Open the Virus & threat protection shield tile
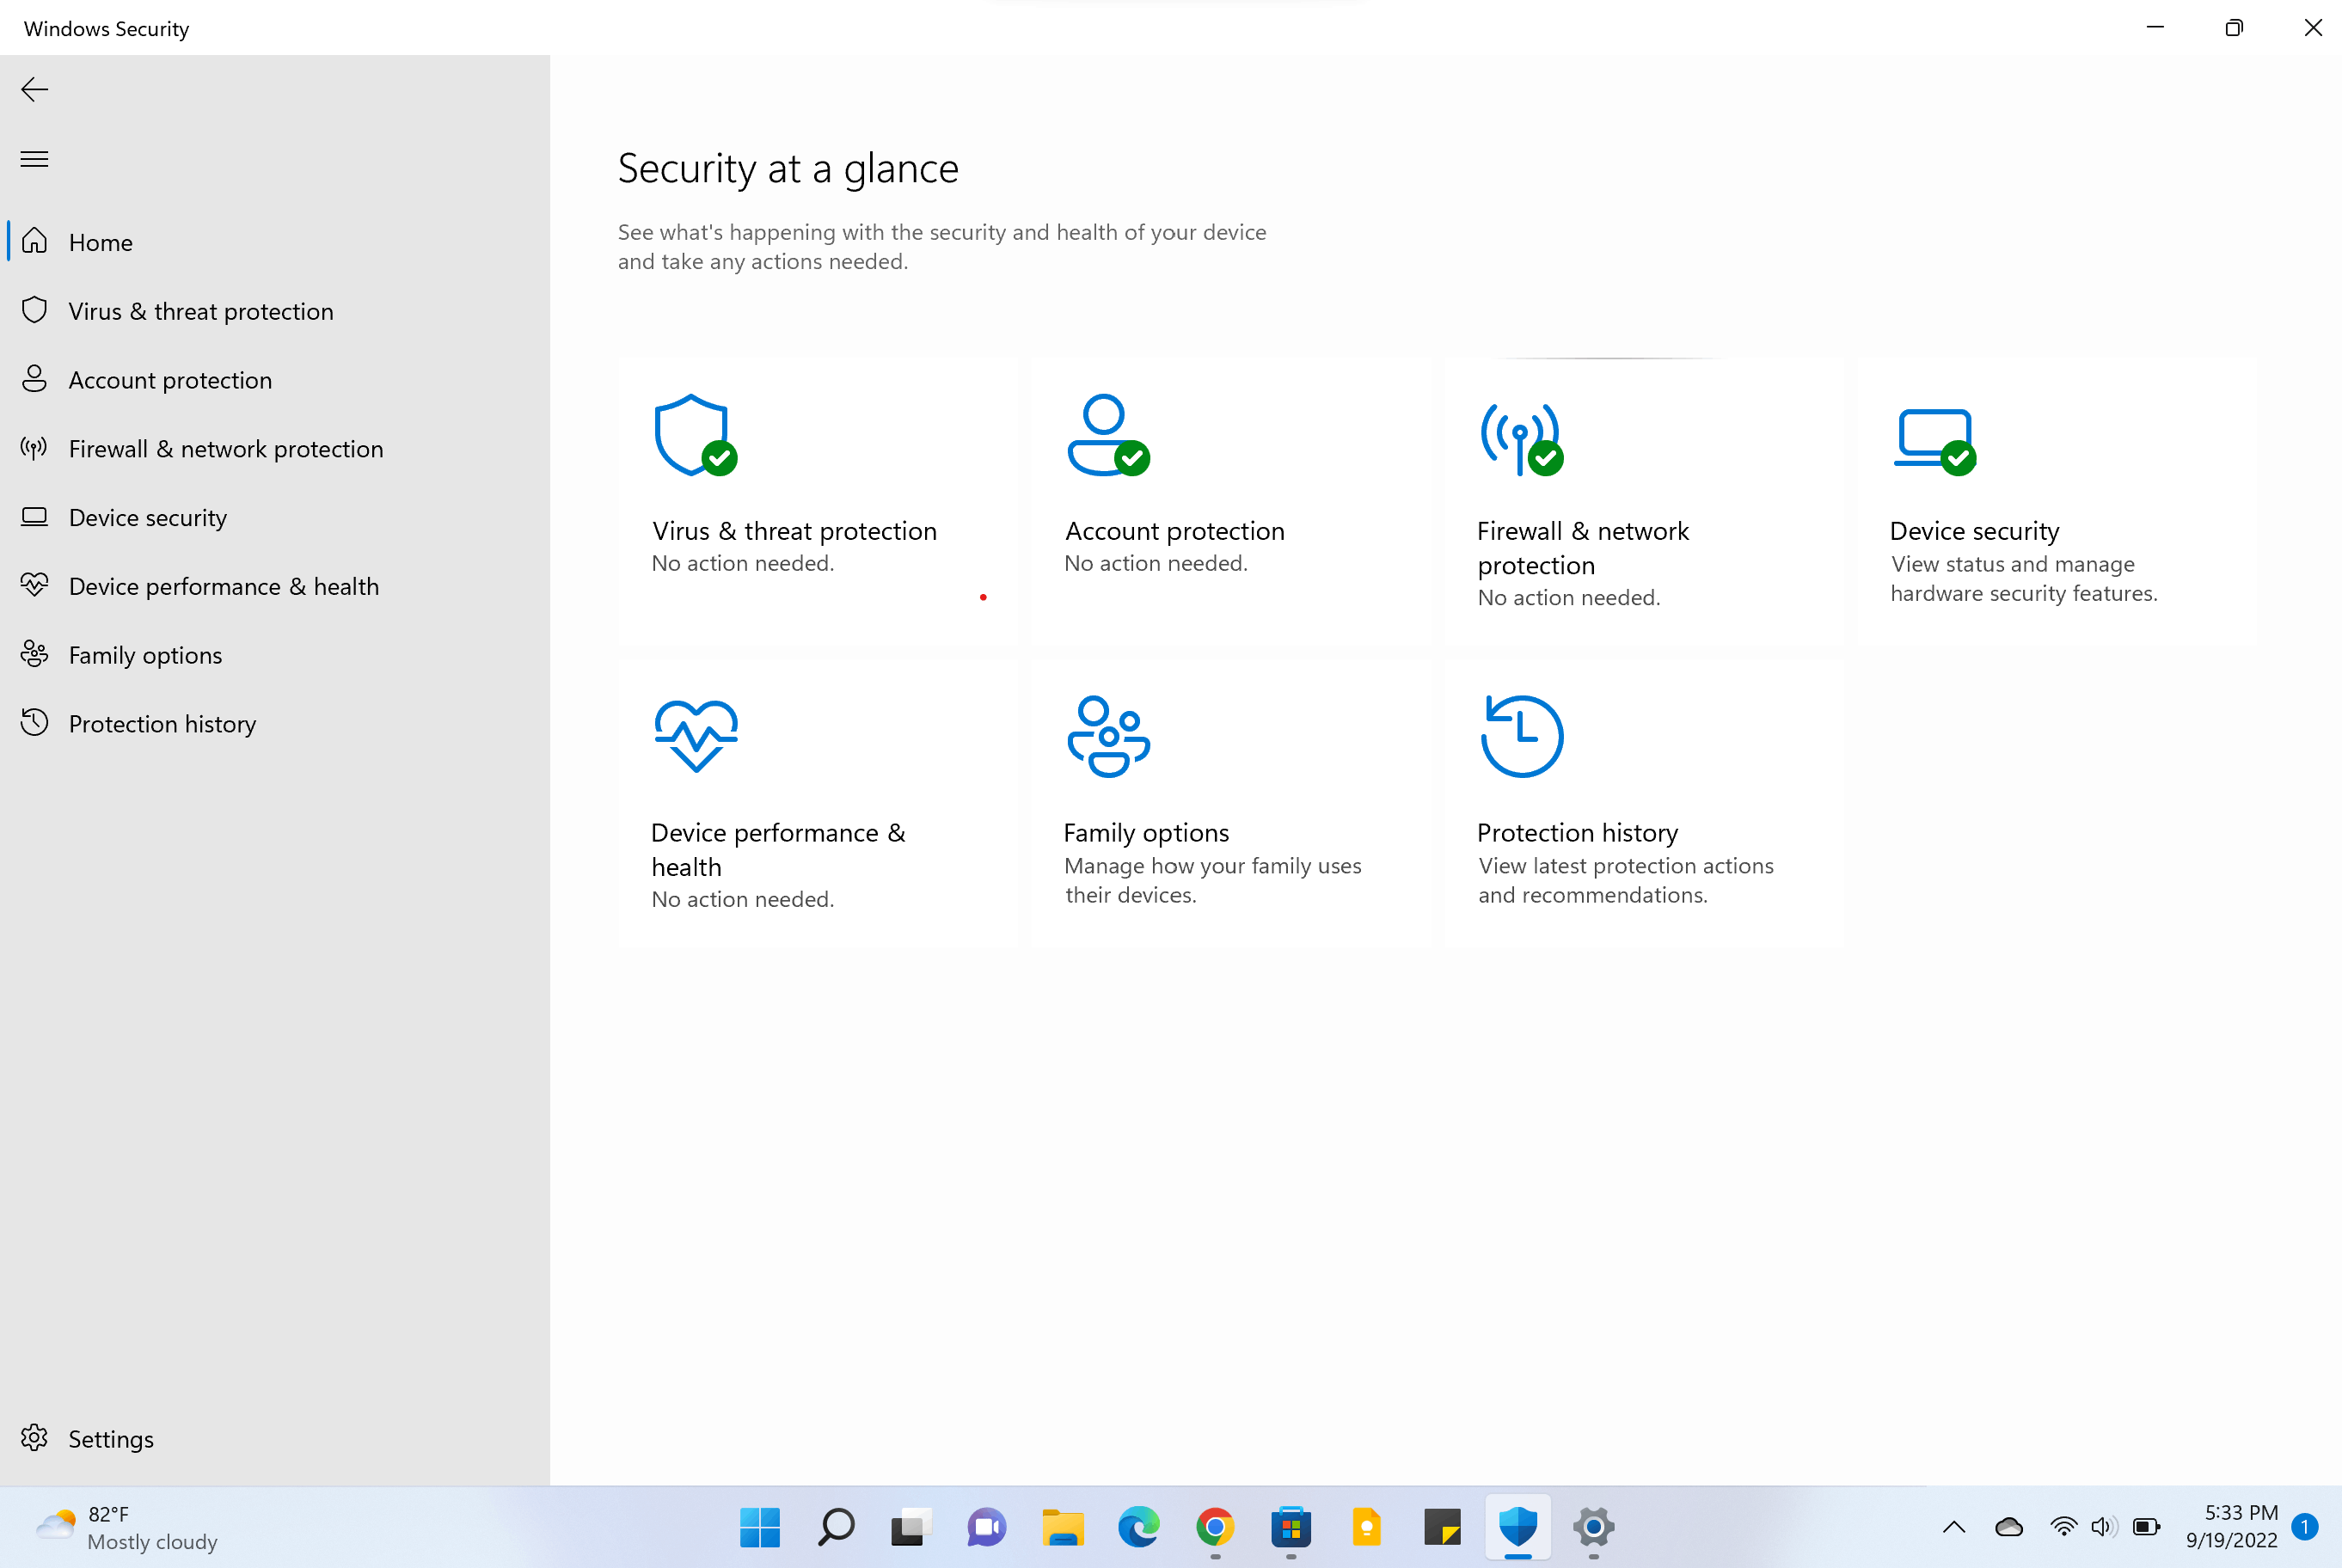Viewport: 2342px width, 1568px height. (x=817, y=500)
